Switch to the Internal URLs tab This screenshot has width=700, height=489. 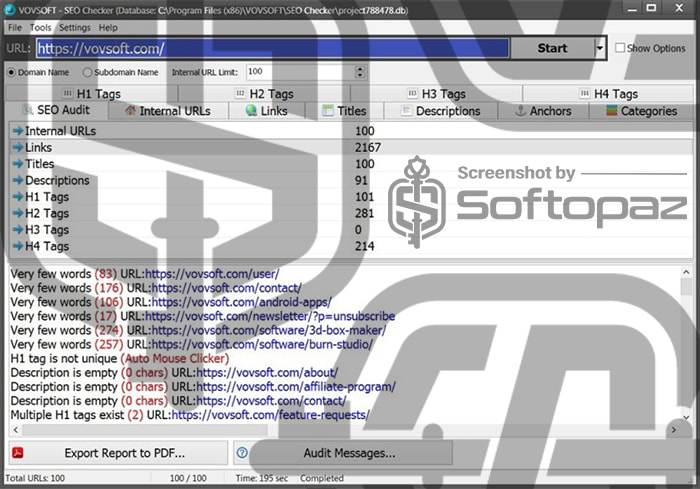[x=168, y=111]
